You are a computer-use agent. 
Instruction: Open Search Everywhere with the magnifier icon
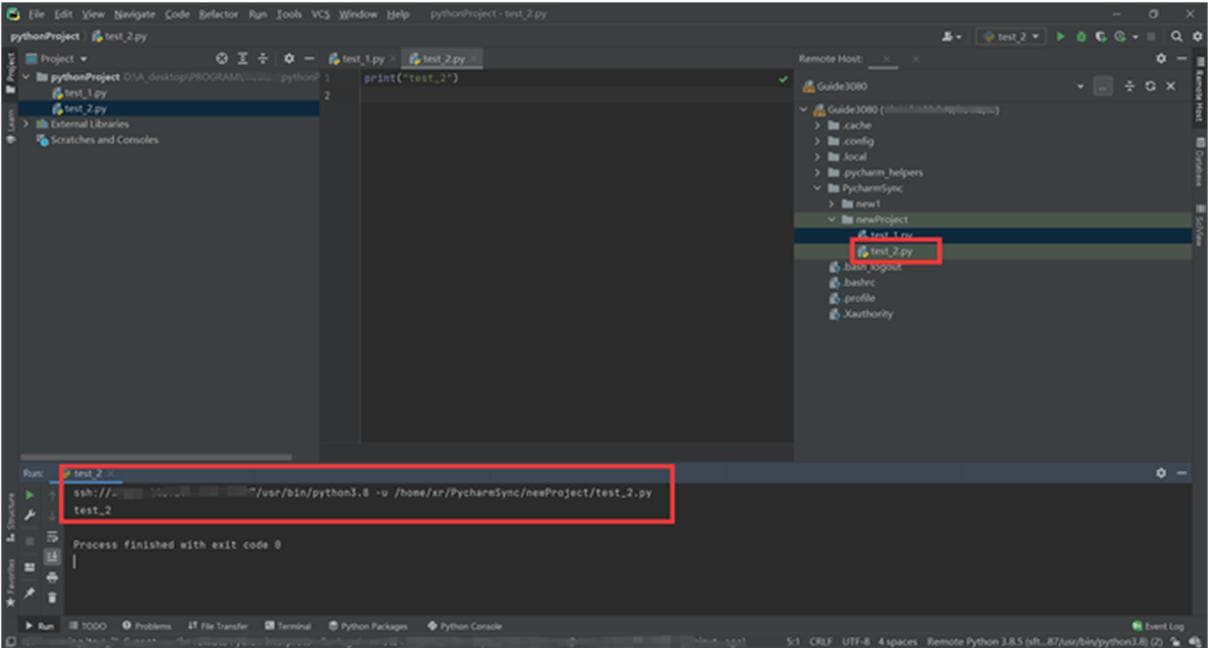tap(1178, 37)
